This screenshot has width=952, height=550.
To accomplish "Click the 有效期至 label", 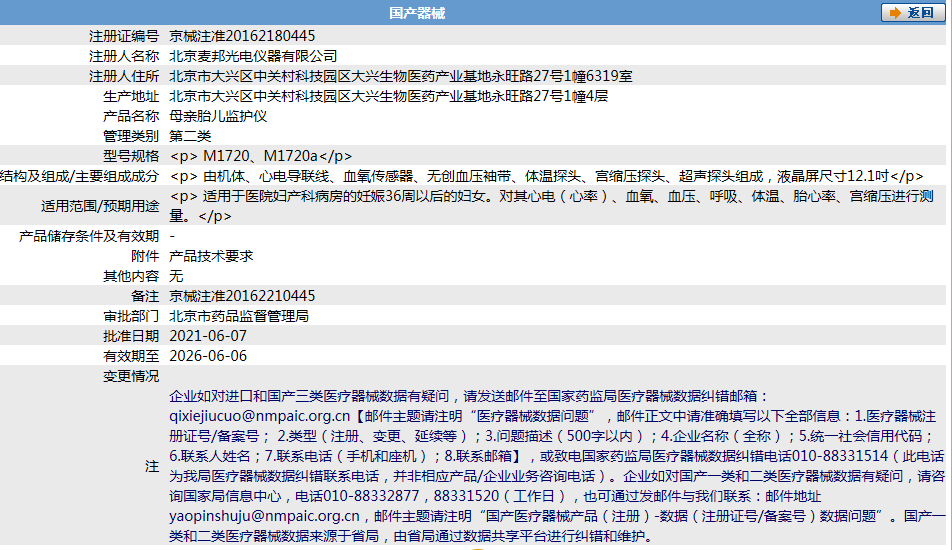I will tap(131, 356).
